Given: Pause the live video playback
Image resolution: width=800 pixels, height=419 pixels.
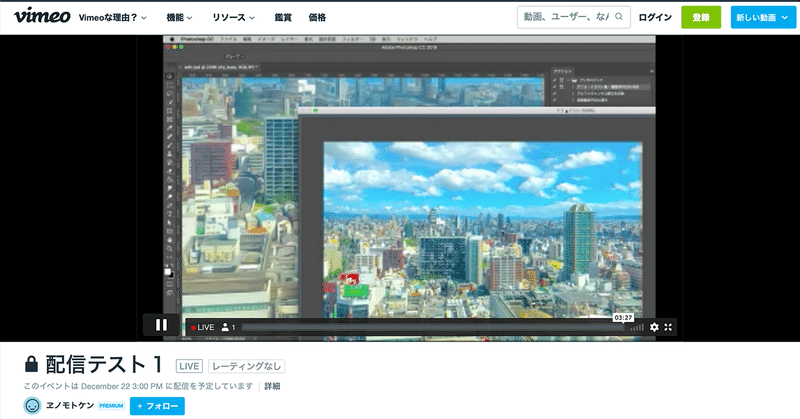Looking at the screenshot, I should pyautogui.click(x=161, y=325).
